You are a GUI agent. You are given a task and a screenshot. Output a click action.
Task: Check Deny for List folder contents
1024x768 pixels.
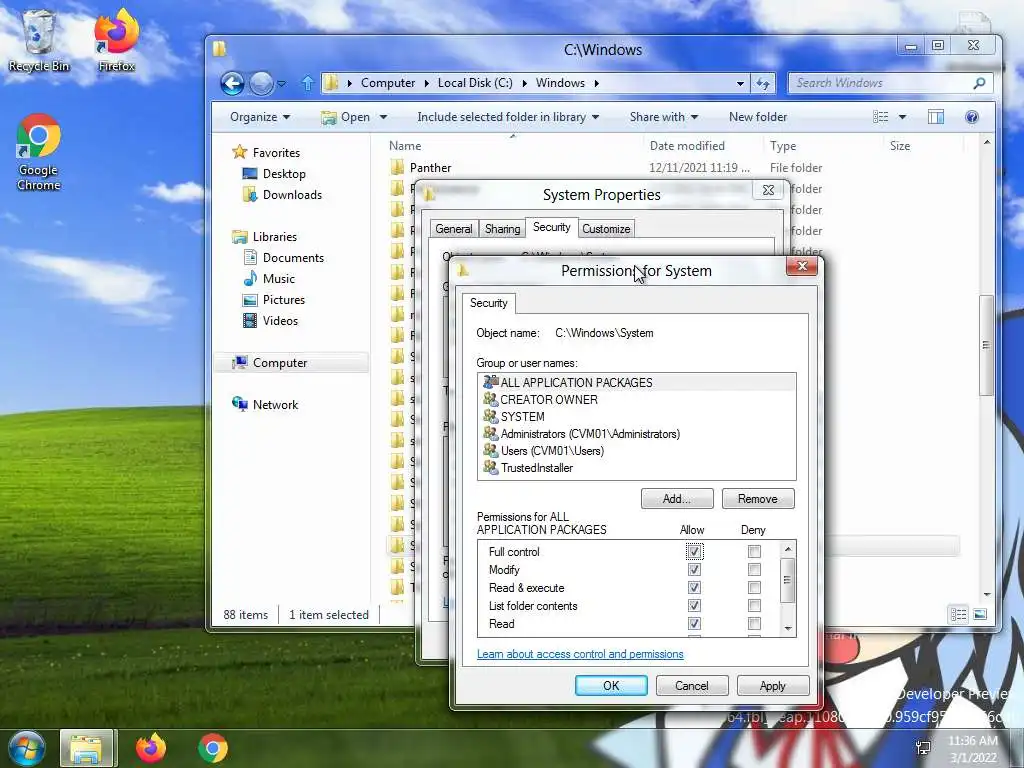click(x=754, y=606)
